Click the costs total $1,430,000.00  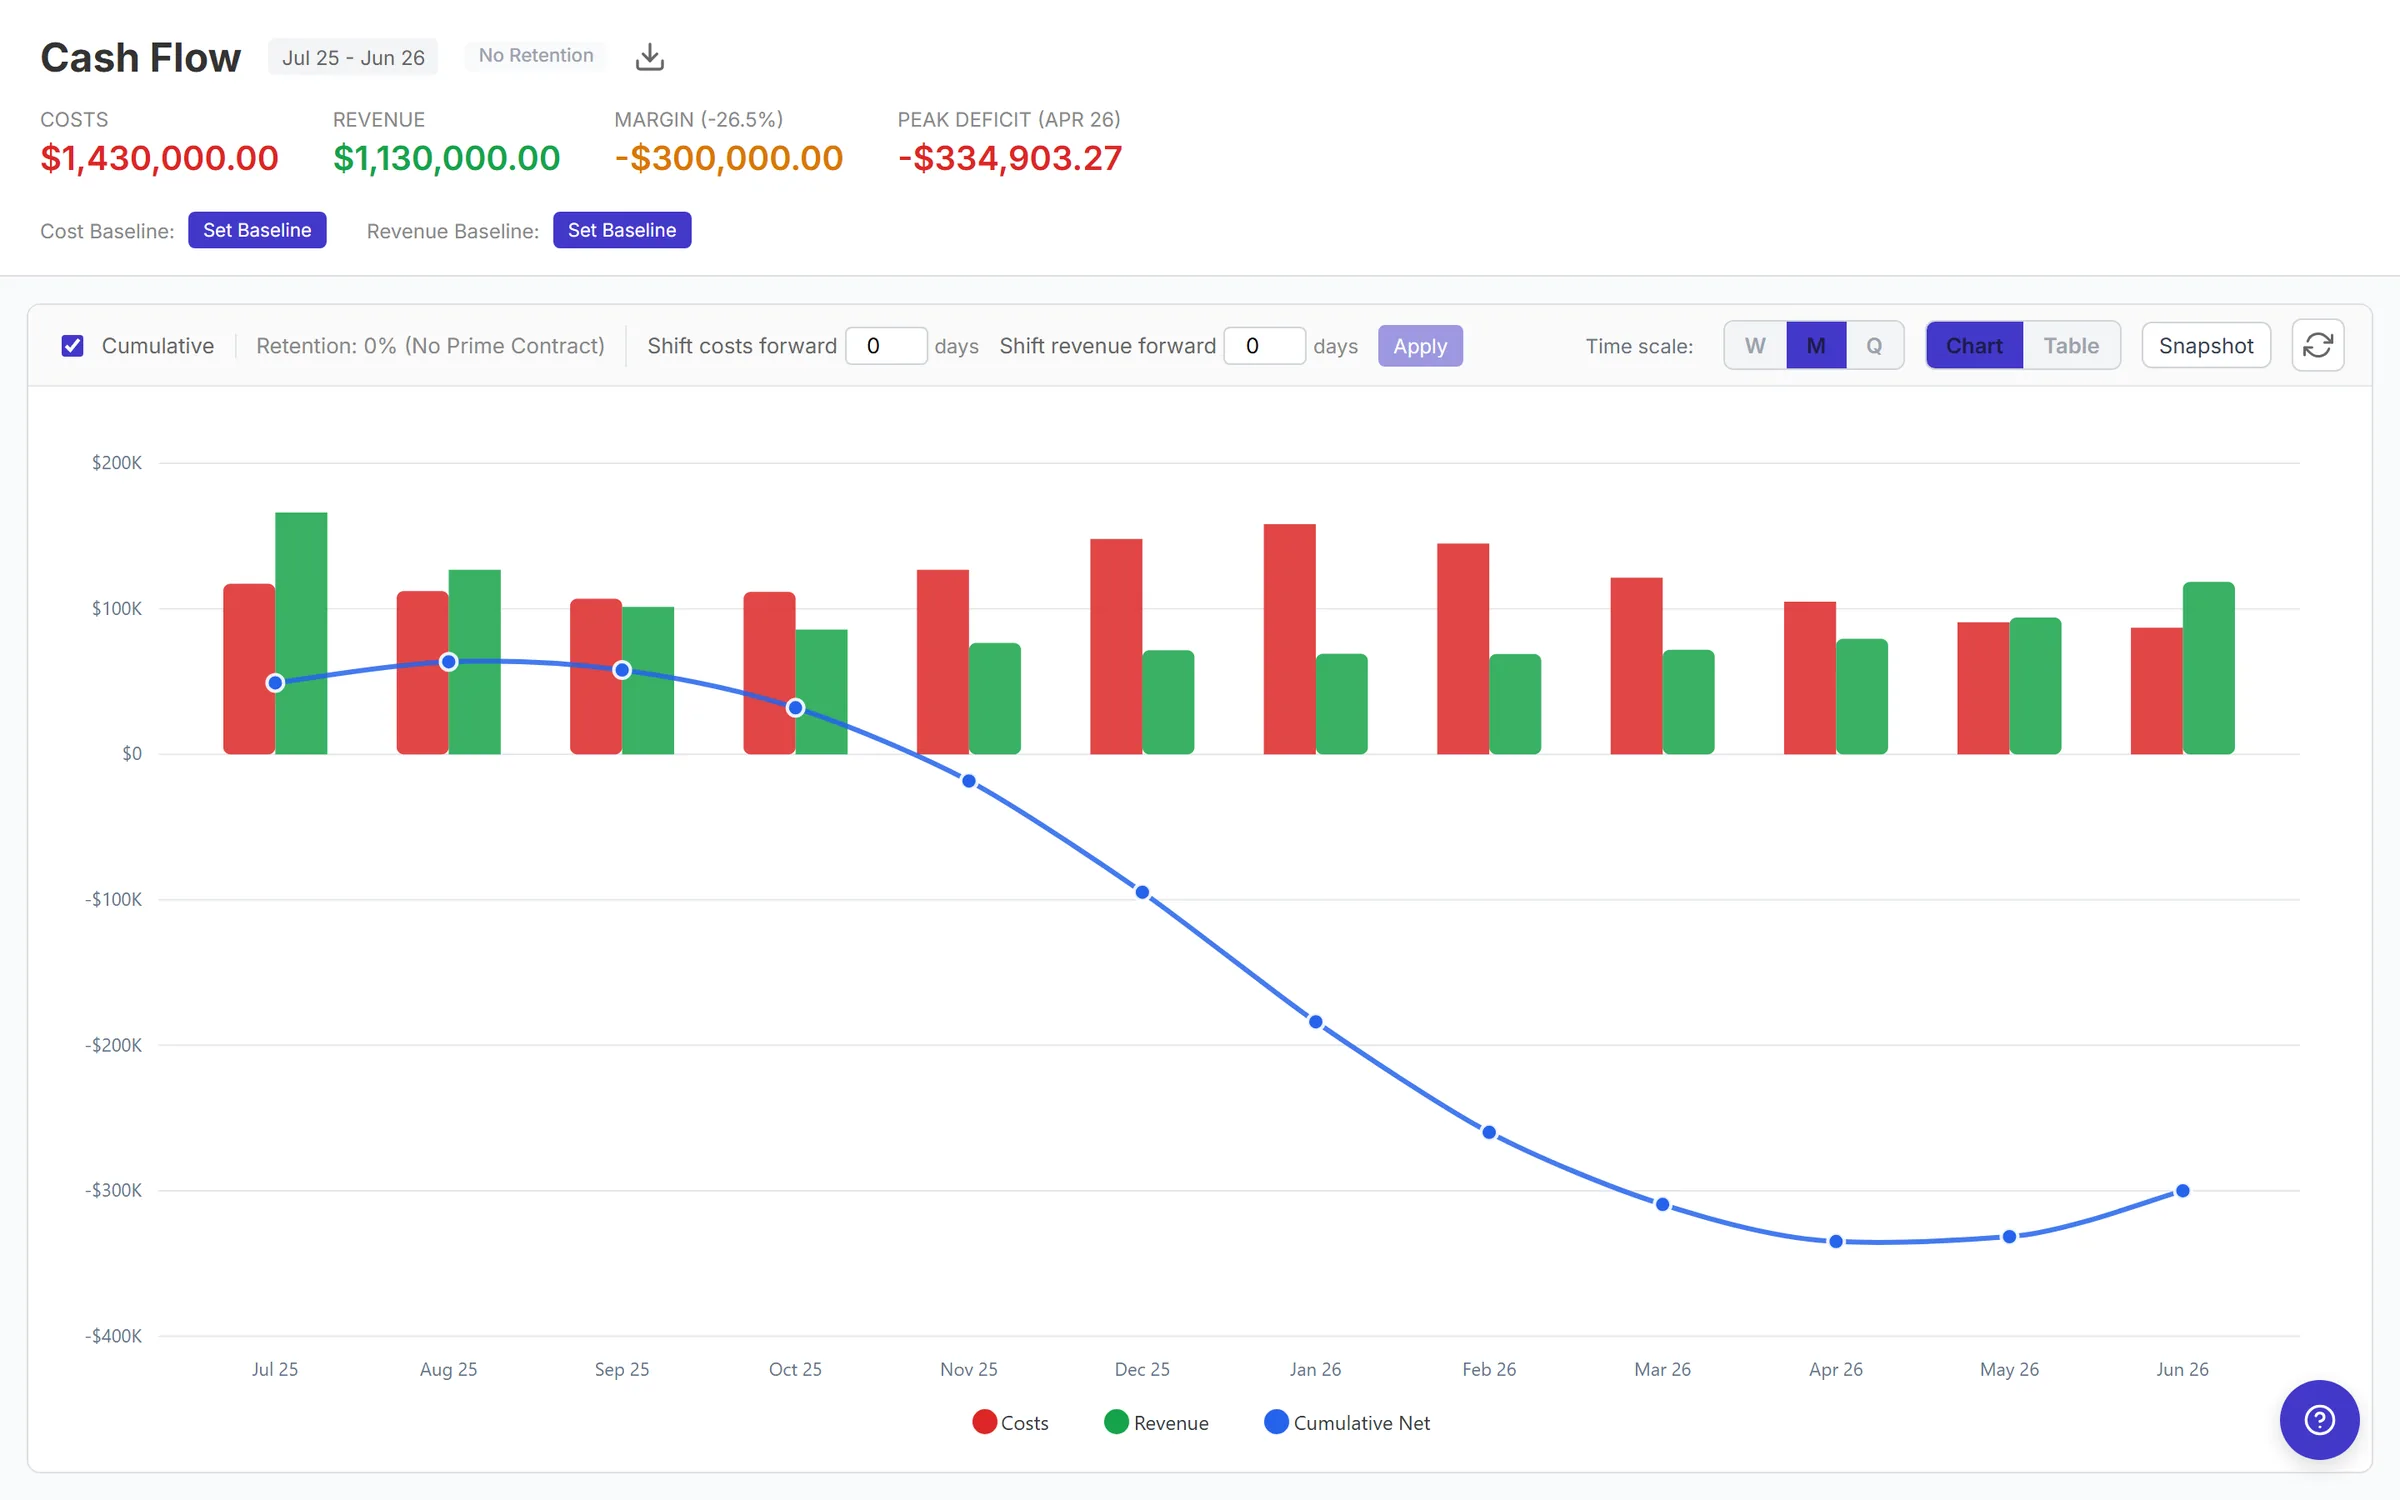point(159,158)
